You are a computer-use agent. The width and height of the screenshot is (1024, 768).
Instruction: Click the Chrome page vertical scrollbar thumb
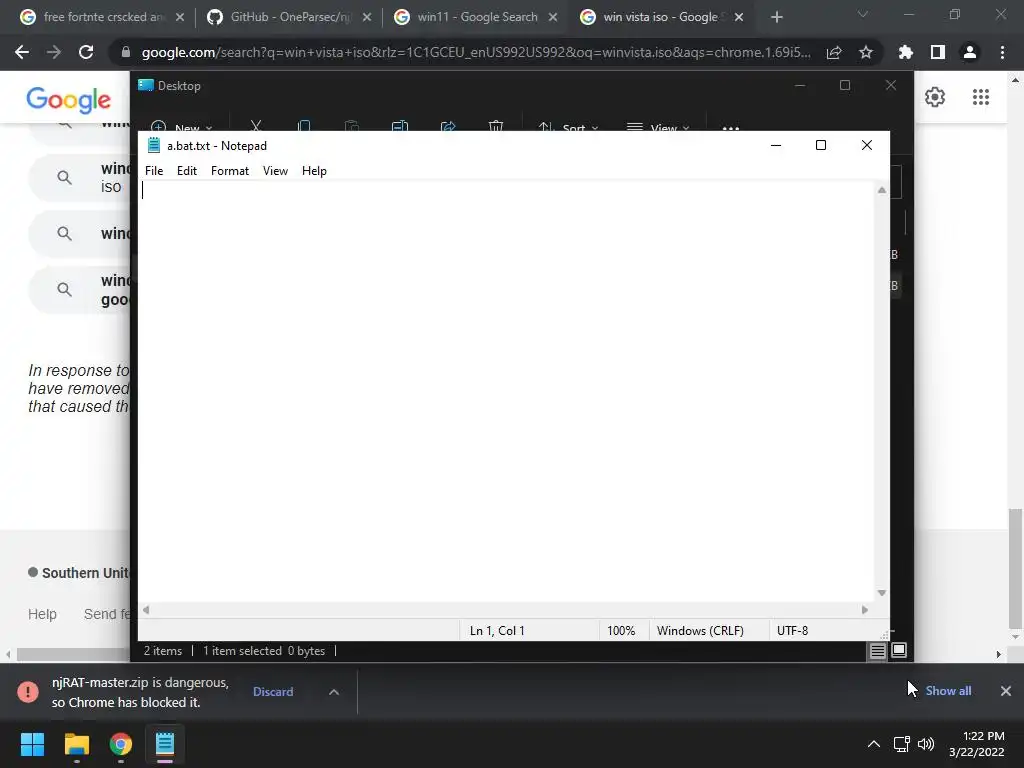click(1015, 568)
